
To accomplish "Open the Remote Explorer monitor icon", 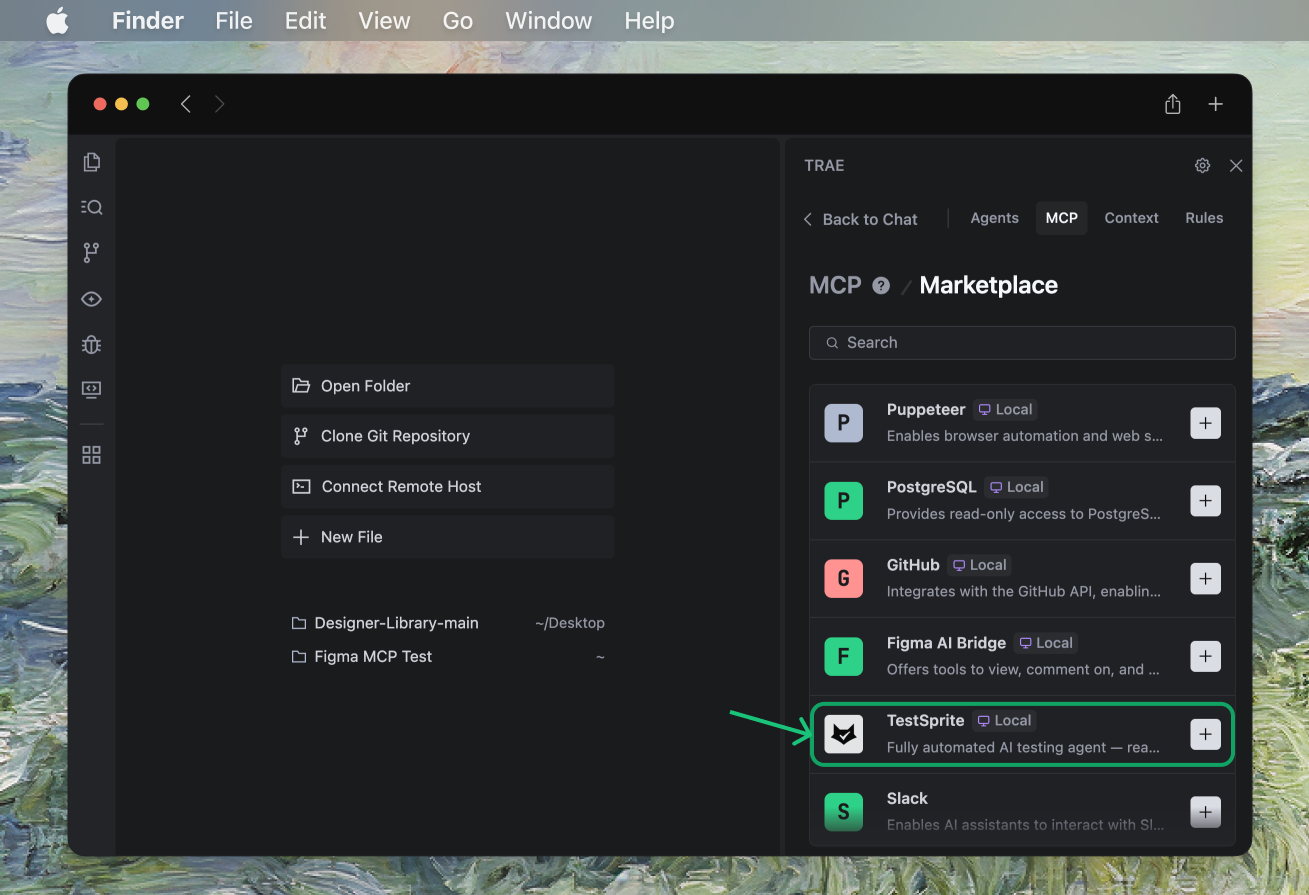I will pyautogui.click(x=92, y=390).
